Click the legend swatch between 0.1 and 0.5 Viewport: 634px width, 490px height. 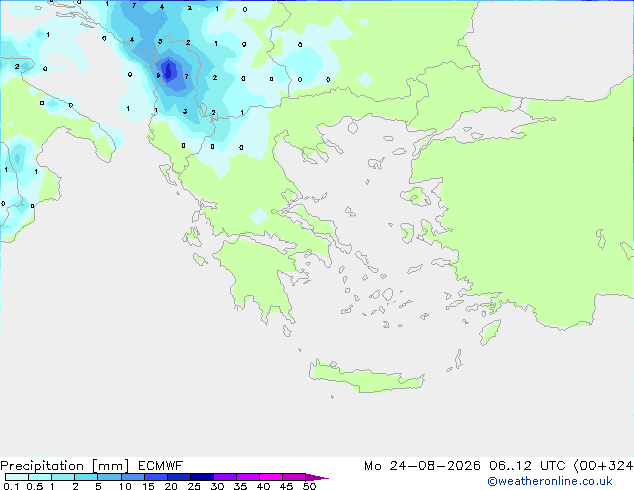tap(17, 477)
